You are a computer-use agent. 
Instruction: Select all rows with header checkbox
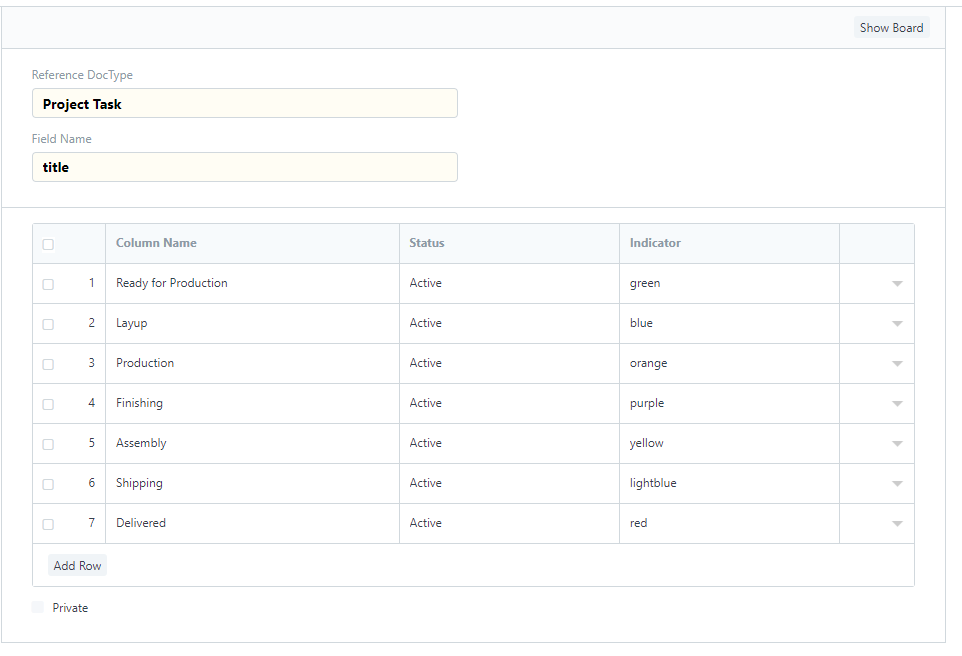pyautogui.click(x=48, y=244)
